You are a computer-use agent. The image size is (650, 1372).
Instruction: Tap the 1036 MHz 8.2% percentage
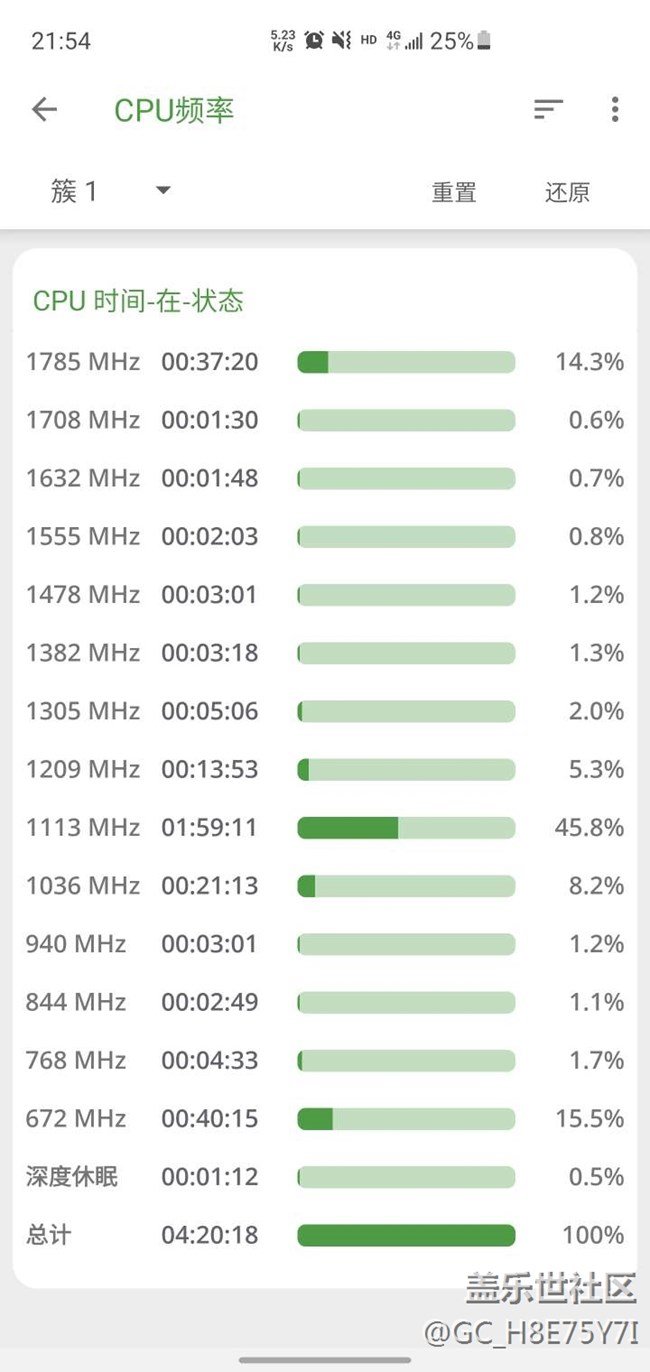pyautogui.click(x=596, y=886)
